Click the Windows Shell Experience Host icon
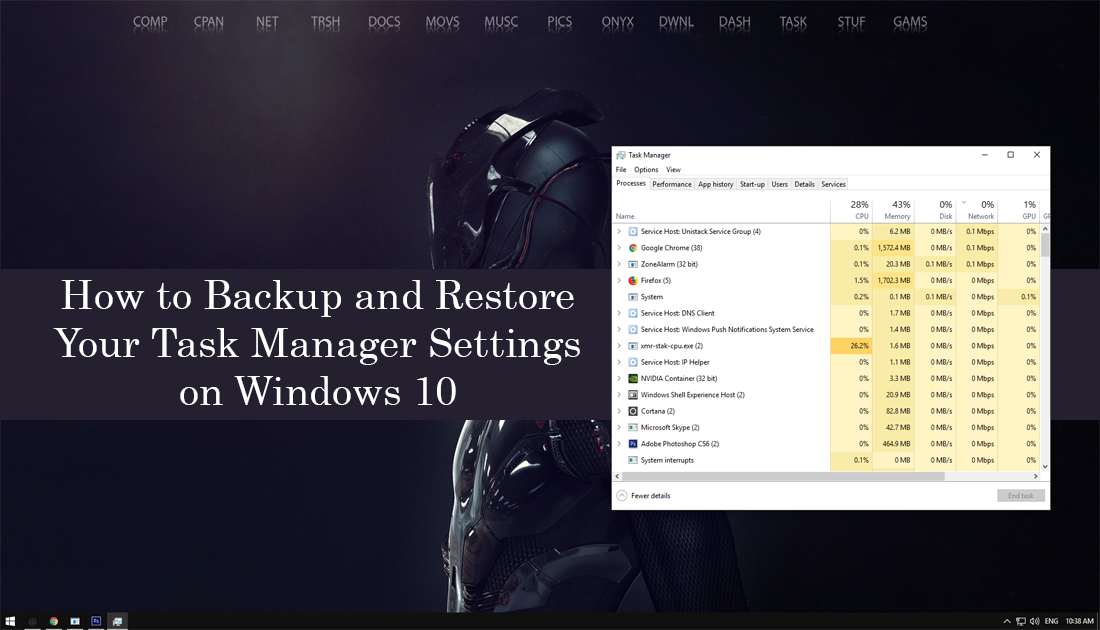The height and width of the screenshot is (630, 1100). [x=633, y=395]
